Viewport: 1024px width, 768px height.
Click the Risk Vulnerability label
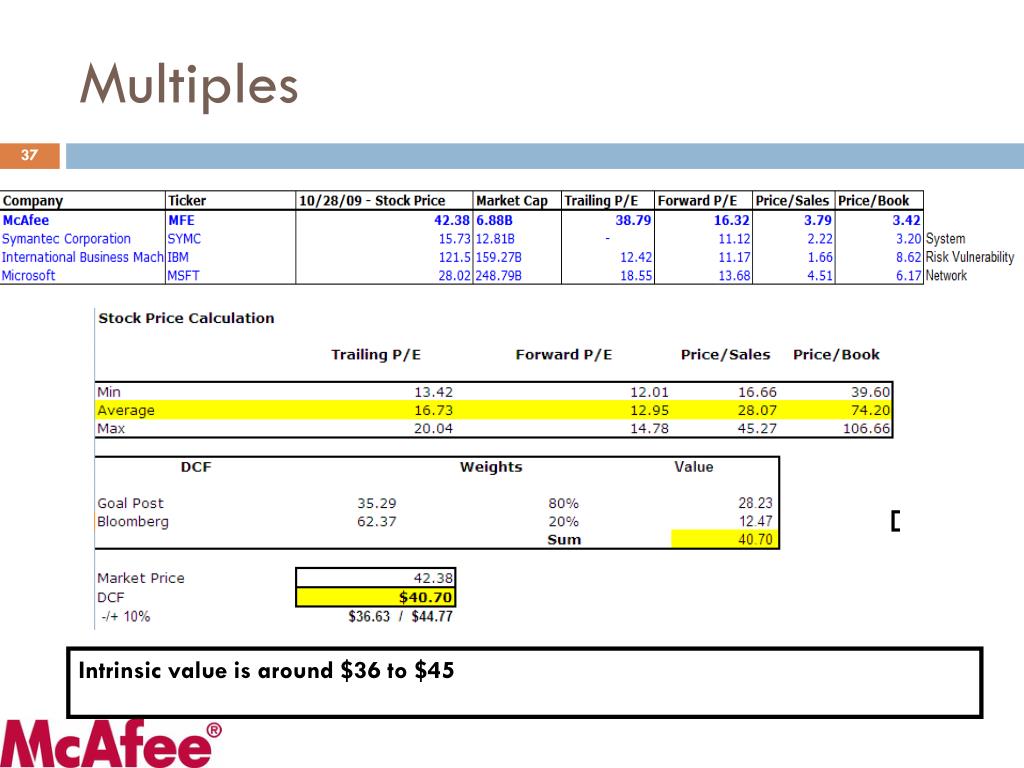[x=970, y=257]
